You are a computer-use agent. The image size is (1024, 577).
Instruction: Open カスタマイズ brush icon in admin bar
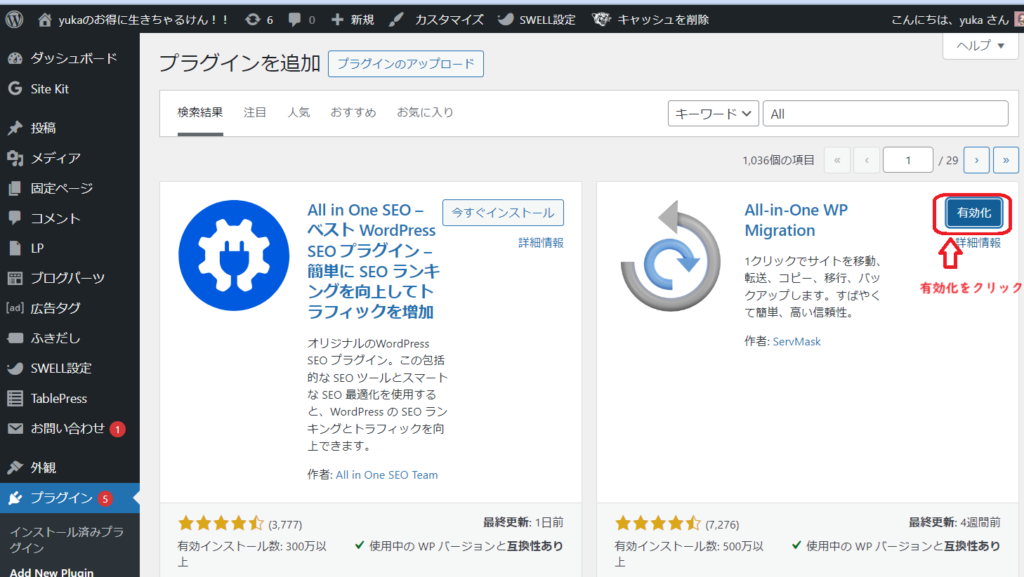point(397,19)
